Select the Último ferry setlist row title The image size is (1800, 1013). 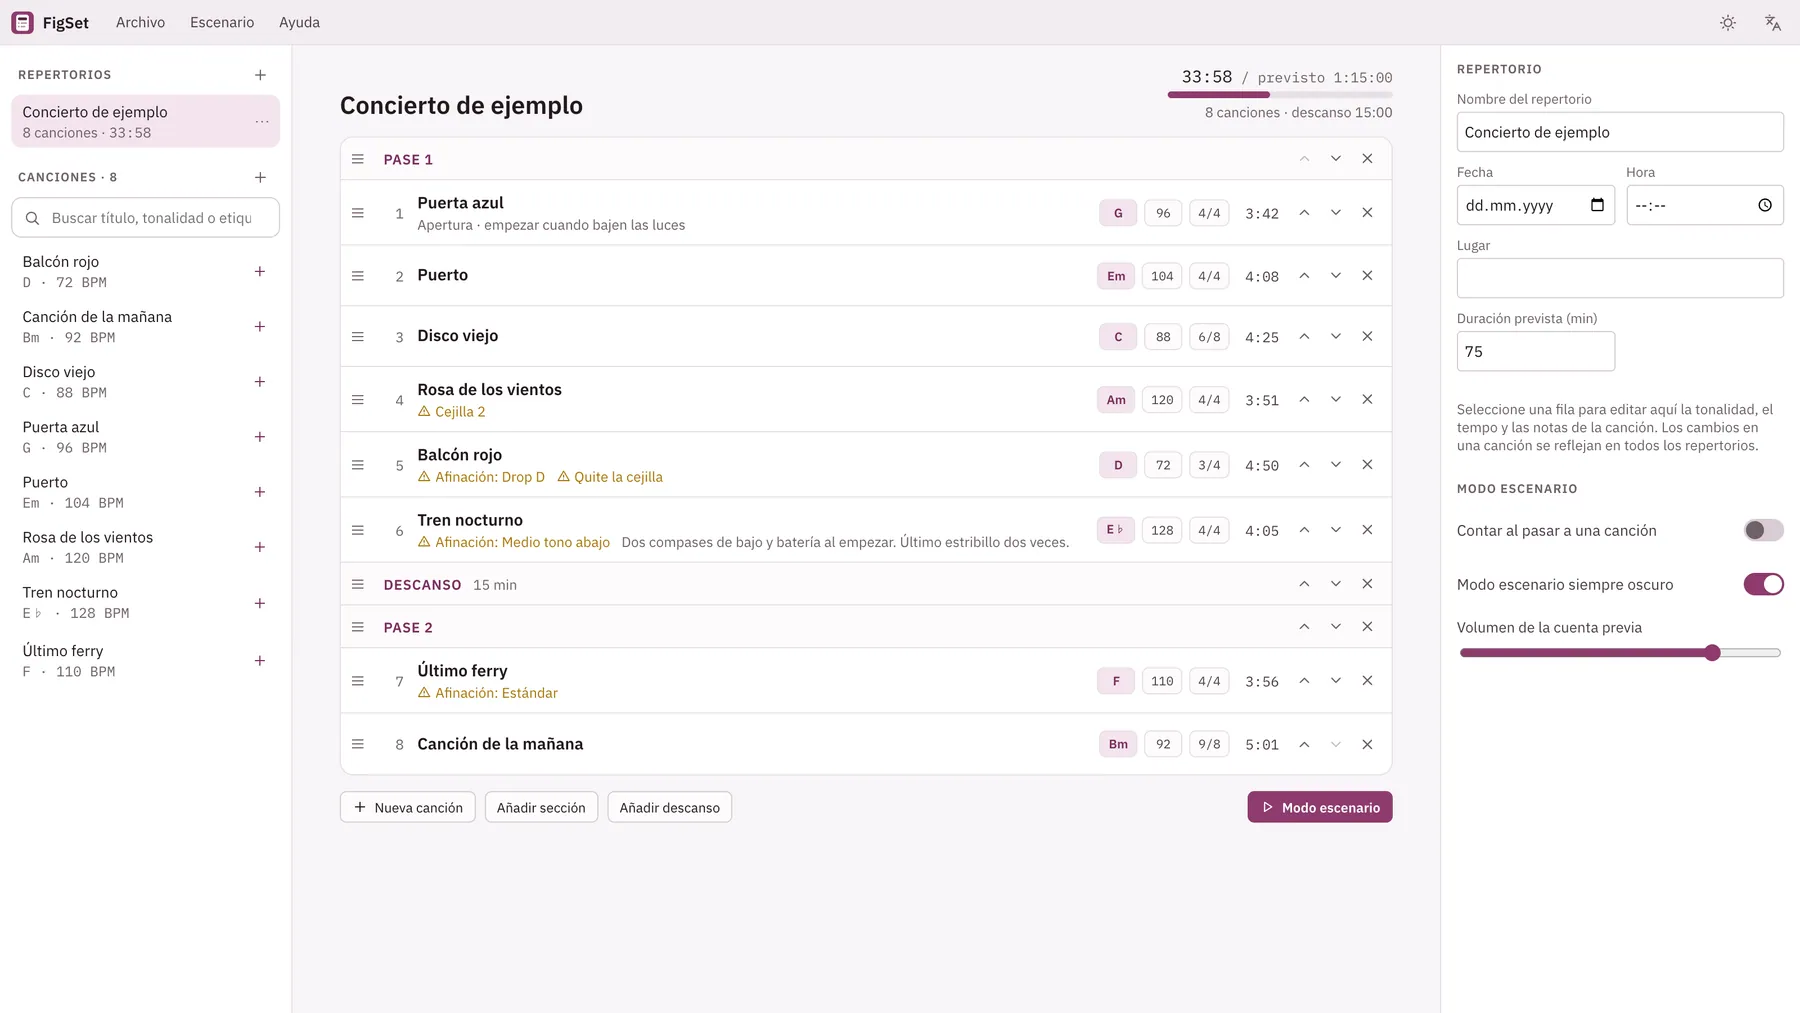[462, 671]
